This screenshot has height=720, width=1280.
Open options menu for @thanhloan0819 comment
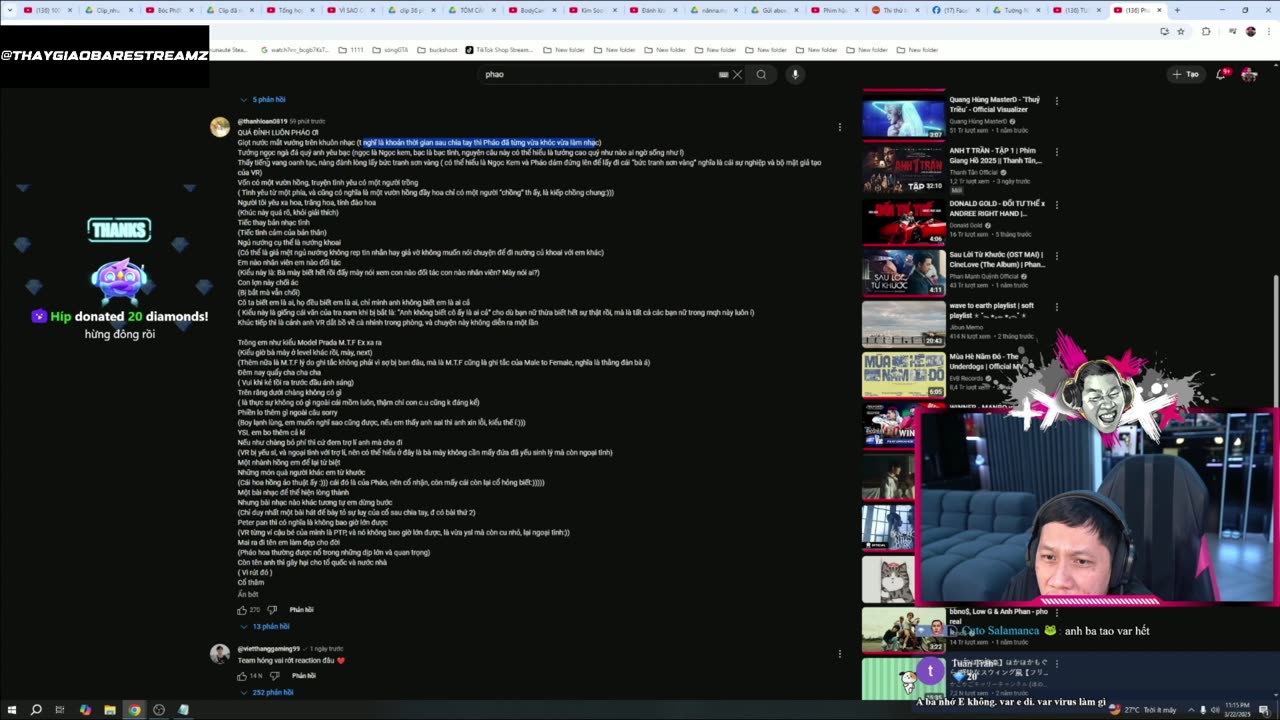click(840, 127)
